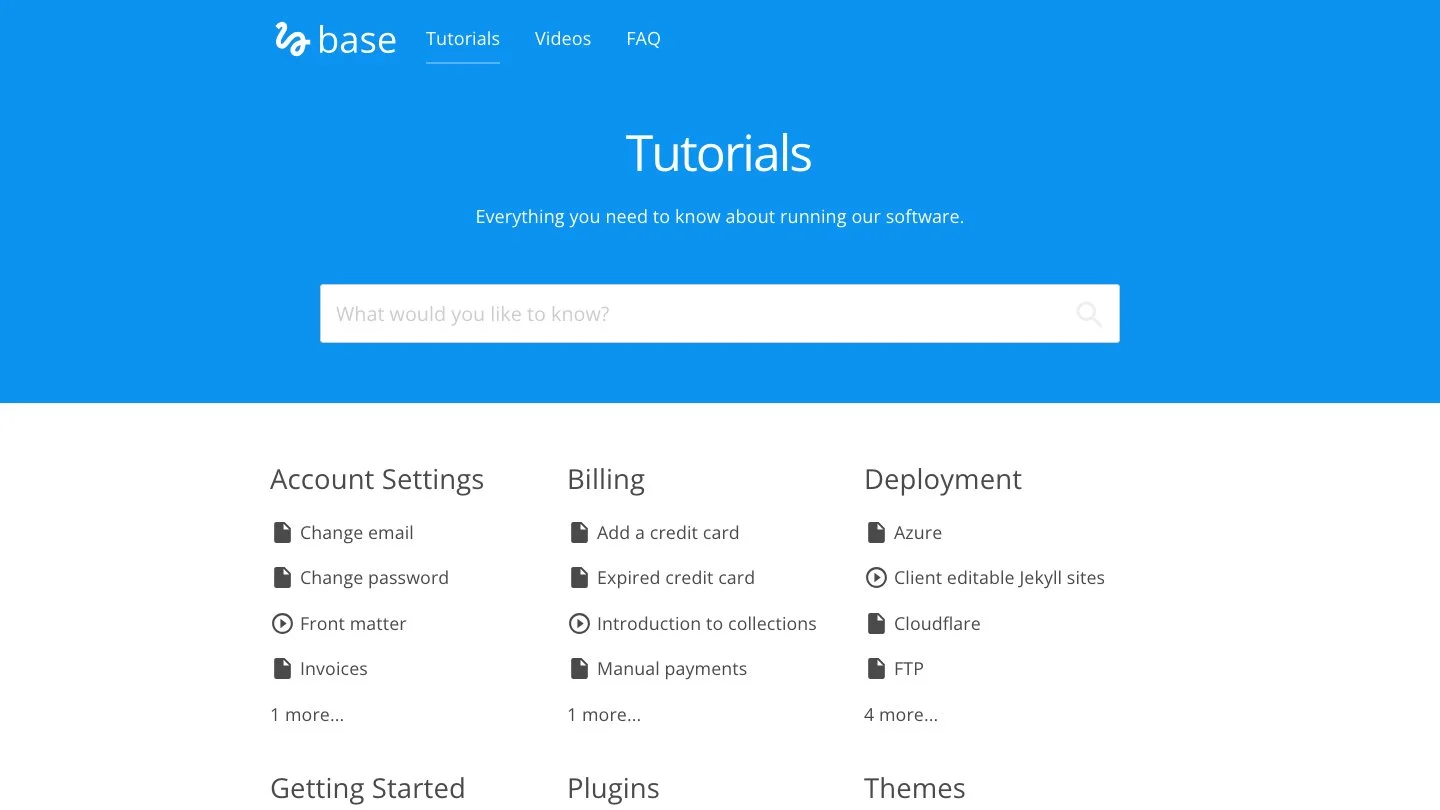
Task: Click document icon beside Azure
Action: [x=876, y=533]
